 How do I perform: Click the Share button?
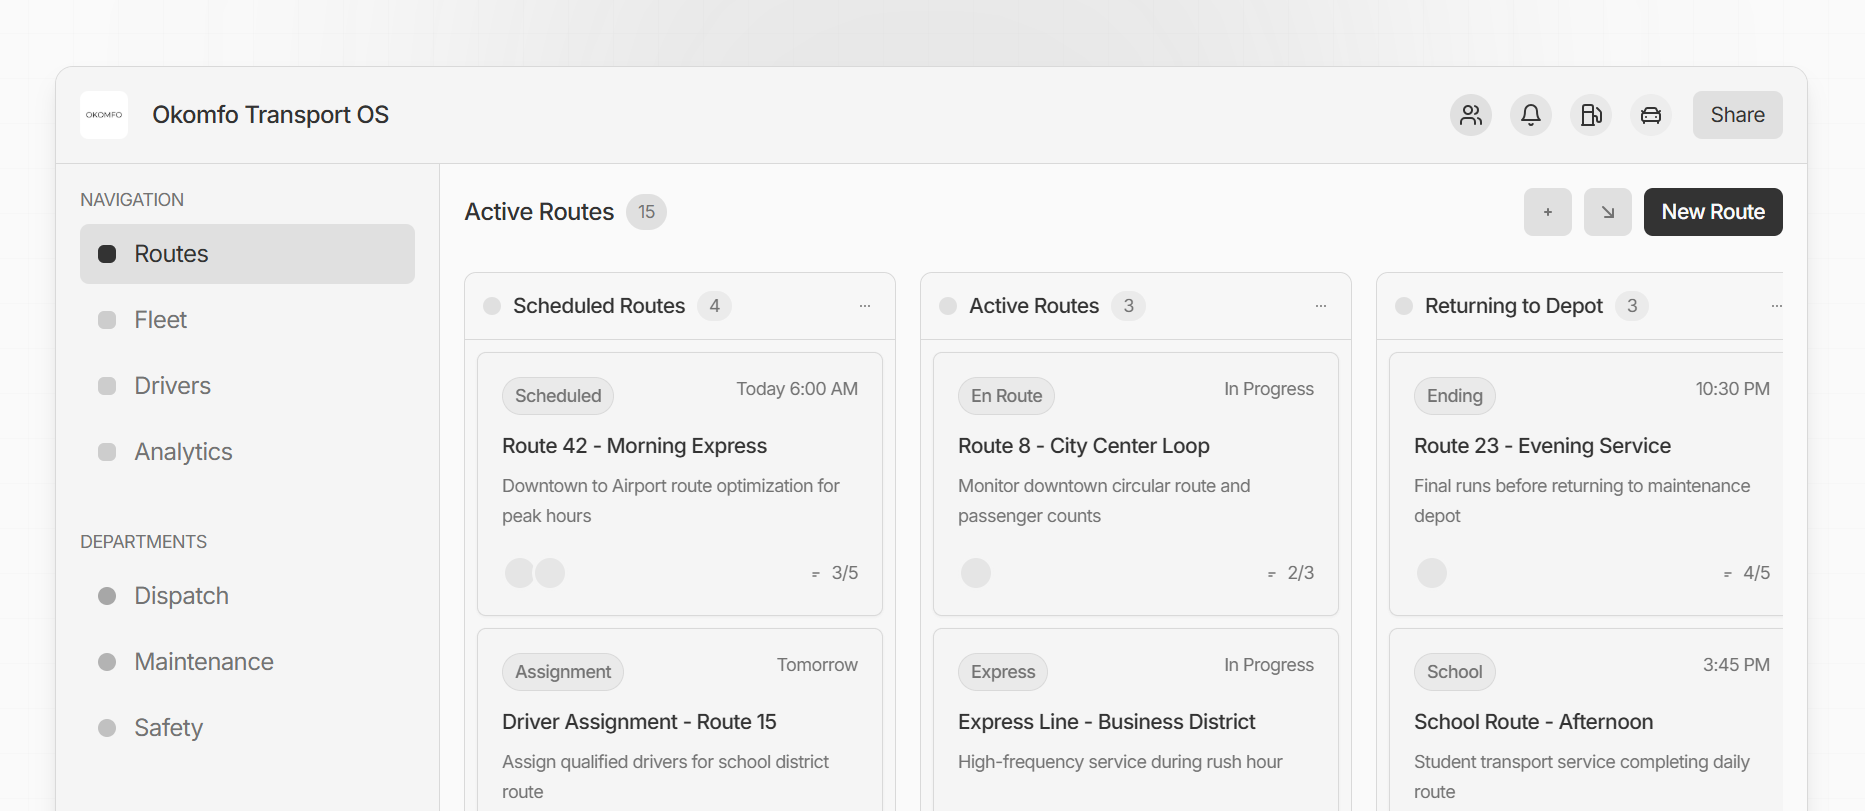coord(1738,115)
